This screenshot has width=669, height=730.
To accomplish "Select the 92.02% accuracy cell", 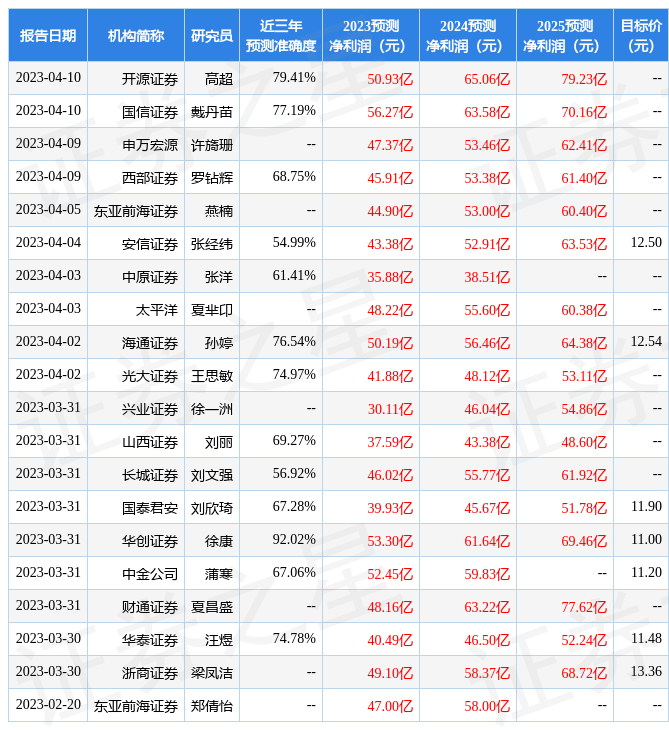I will coord(294,540).
